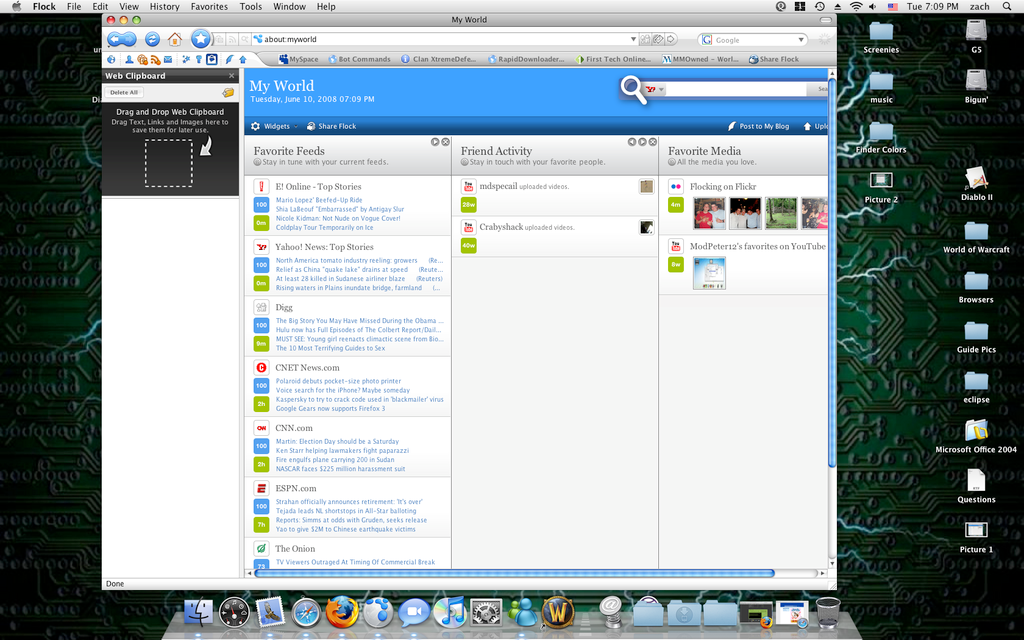The image size is (1024, 640).
Task: Open "Martin: Election Day should be a Saturday"
Action: (x=337, y=441)
